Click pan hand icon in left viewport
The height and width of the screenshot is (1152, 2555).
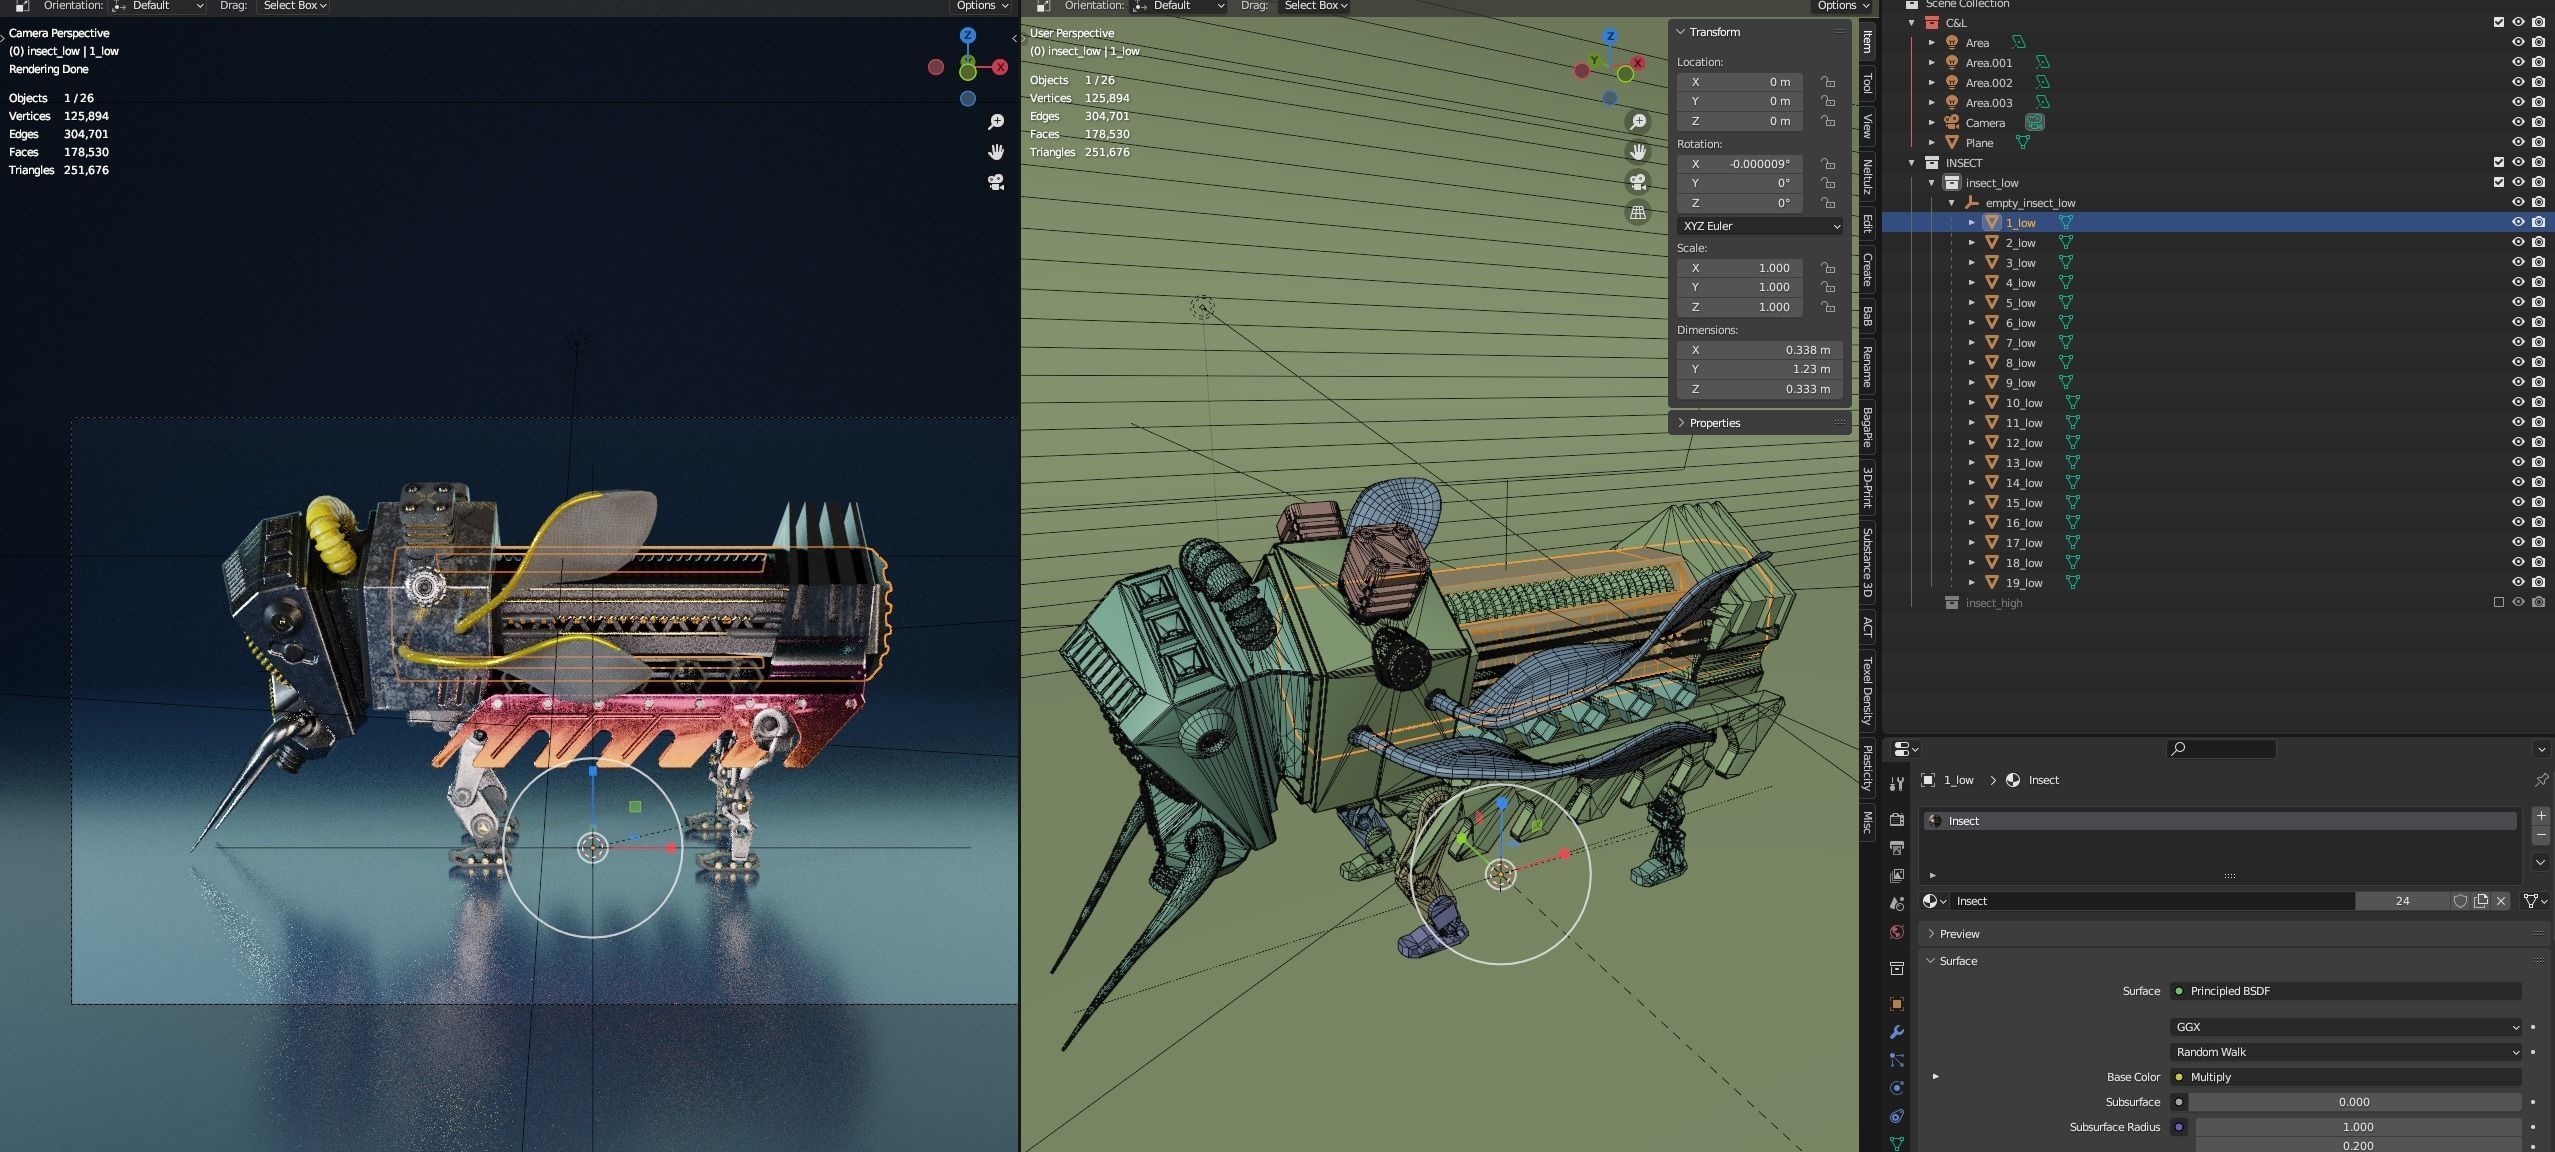996,152
